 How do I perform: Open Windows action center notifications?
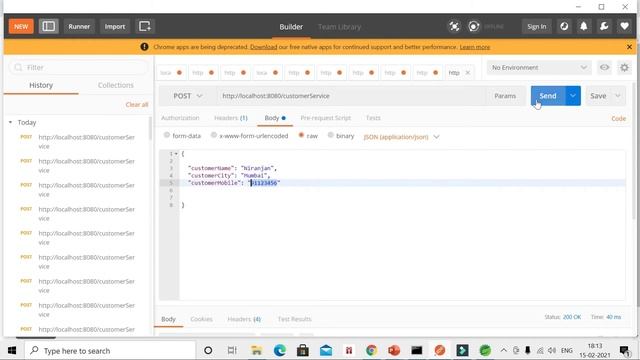[624, 351]
